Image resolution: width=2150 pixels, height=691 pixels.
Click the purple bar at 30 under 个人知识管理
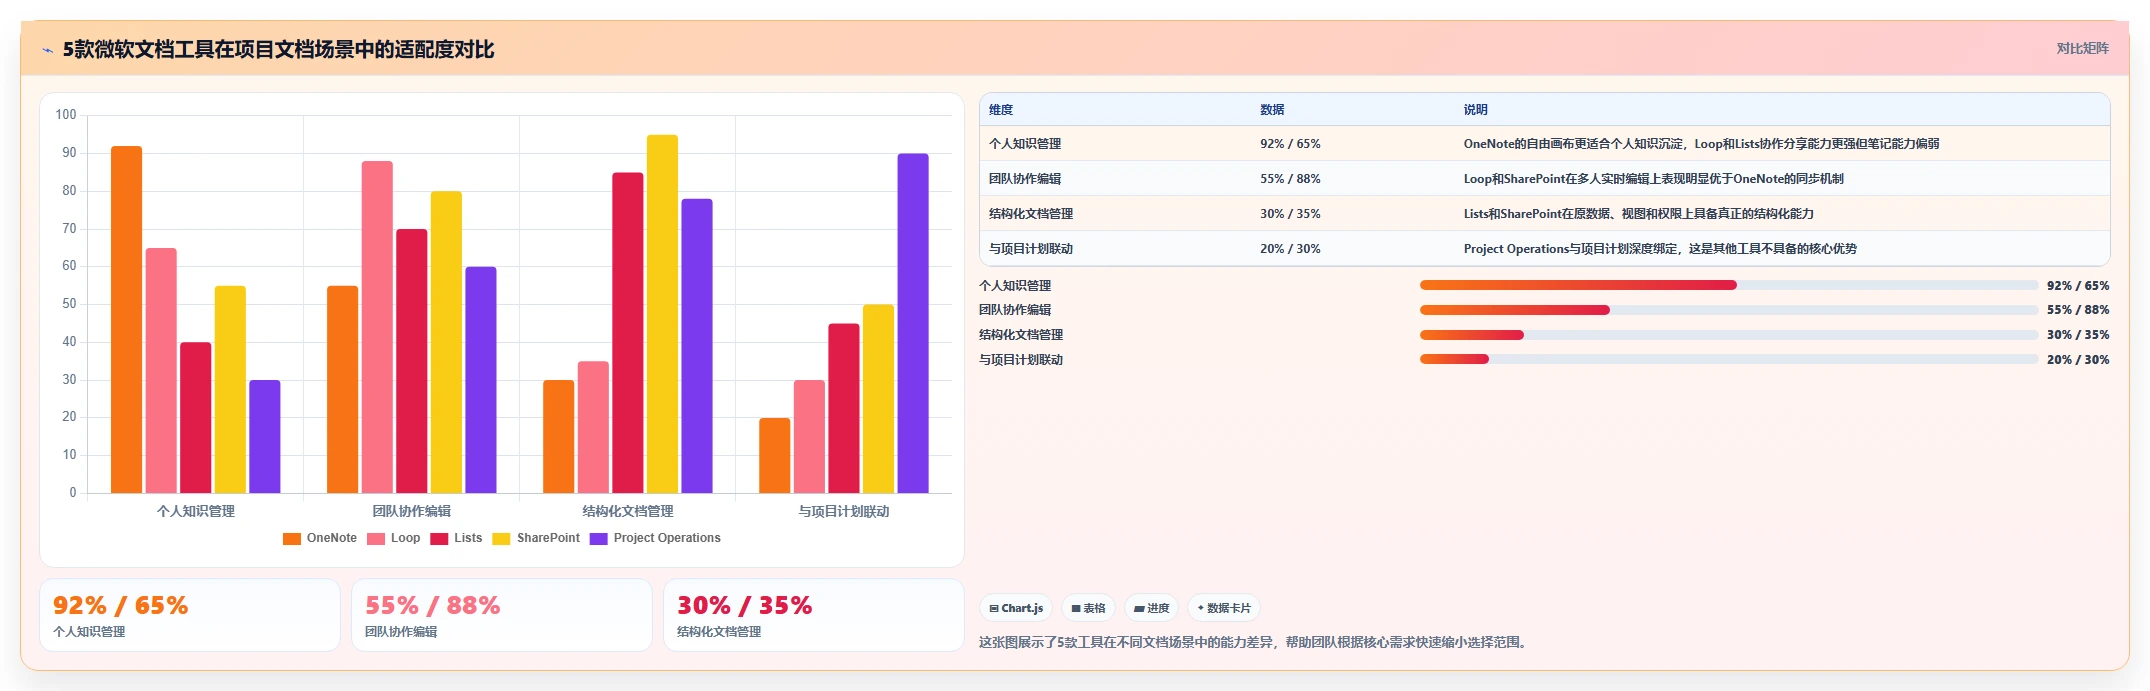pos(265,436)
